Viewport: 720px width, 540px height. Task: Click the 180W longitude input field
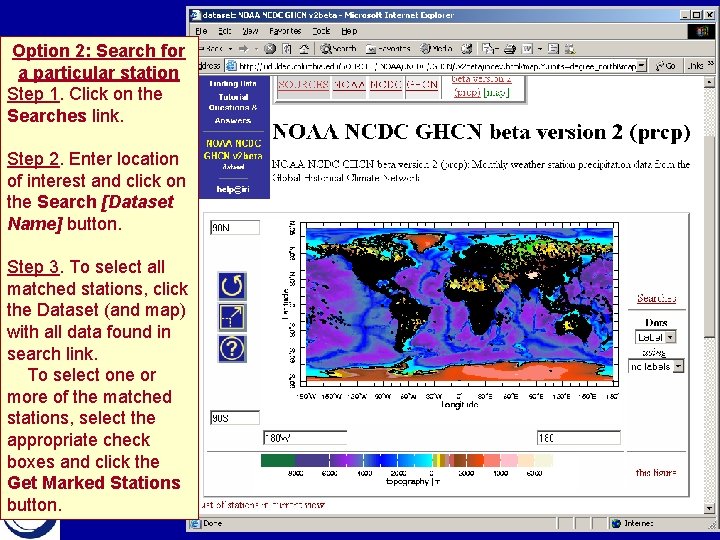(304, 438)
